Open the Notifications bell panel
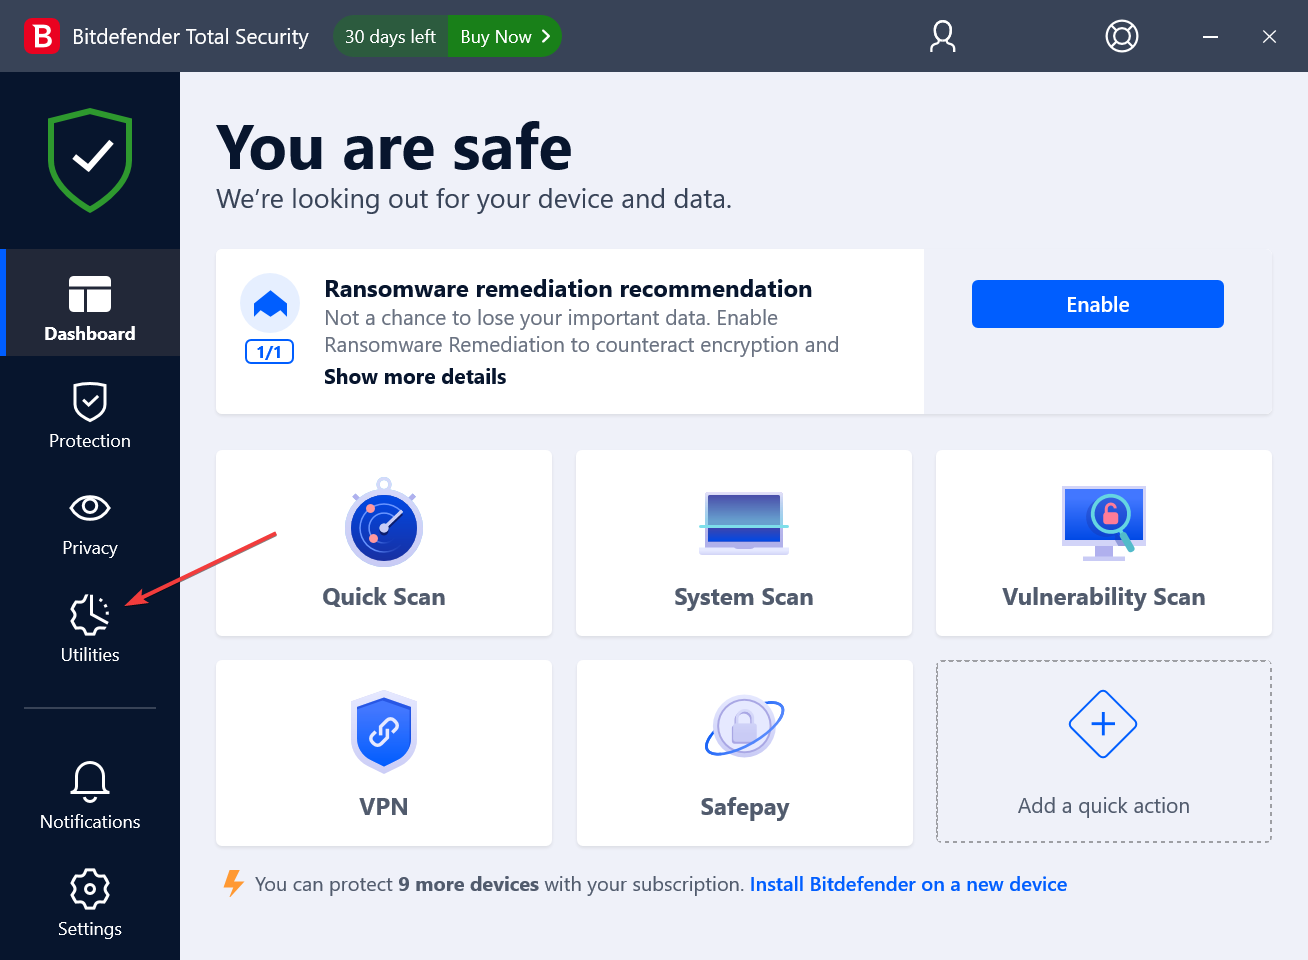The width and height of the screenshot is (1308, 960). 90,796
